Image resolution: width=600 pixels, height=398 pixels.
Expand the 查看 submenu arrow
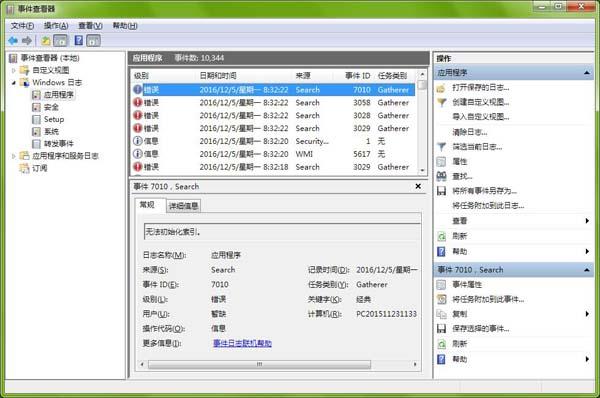587,221
